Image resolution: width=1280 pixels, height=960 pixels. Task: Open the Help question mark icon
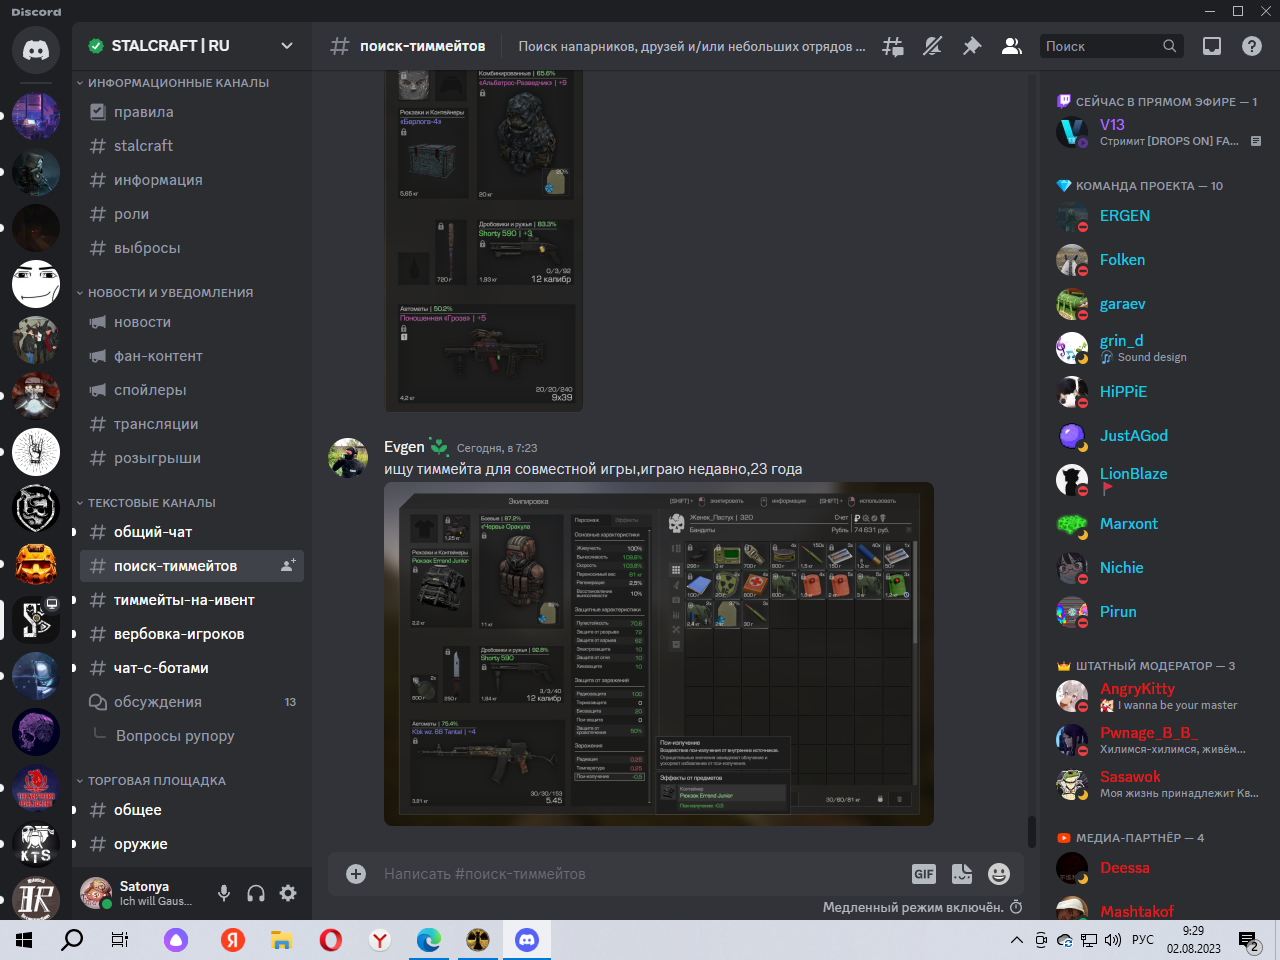pyautogui.click(x=1252, y=46)
